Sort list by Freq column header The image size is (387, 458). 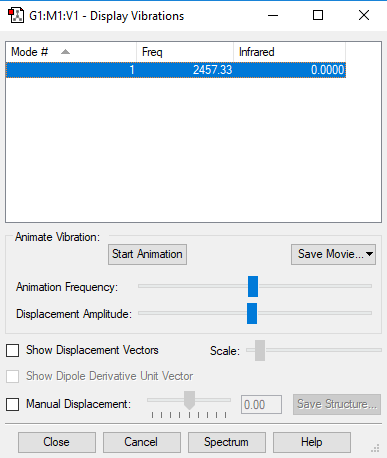(185, 52)
